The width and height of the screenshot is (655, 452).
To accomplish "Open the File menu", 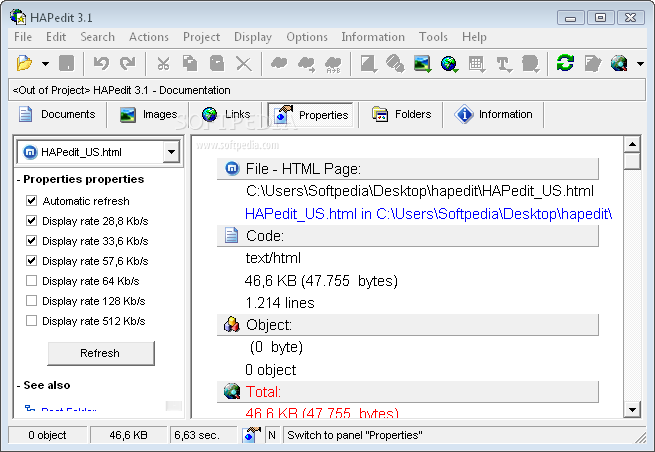I will coord(23,37).
